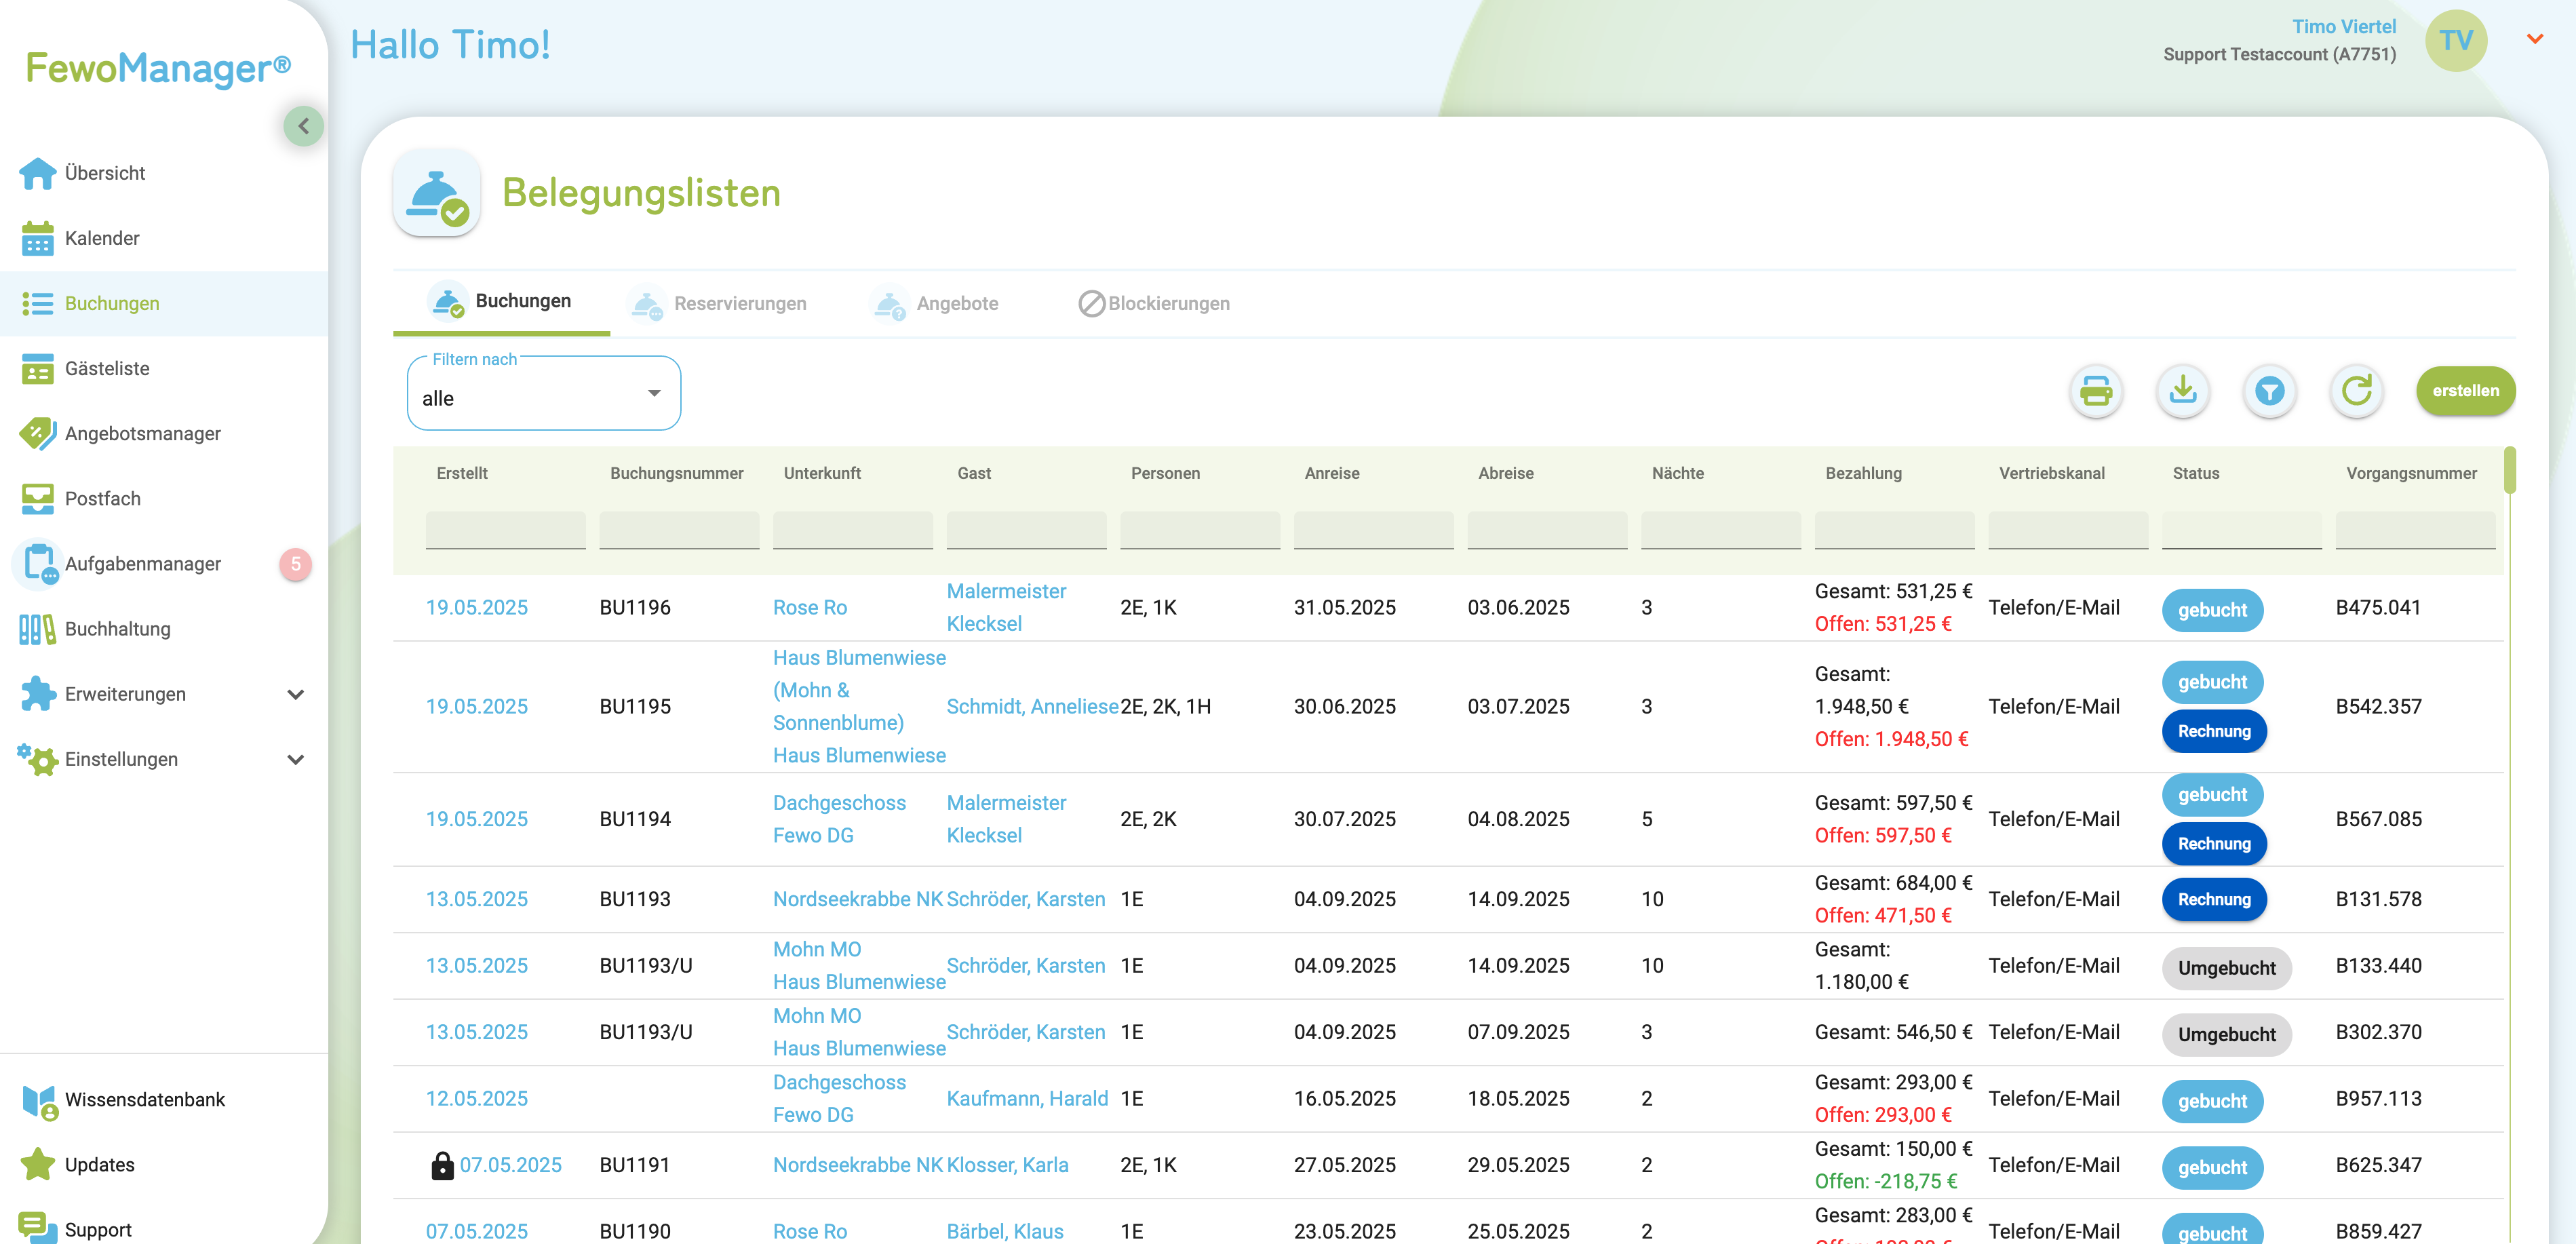Collapse the sidebar using the arrow button
Image resolution: width=2576 pixels, height=1244 pixels.
click(x=304, y=125)
